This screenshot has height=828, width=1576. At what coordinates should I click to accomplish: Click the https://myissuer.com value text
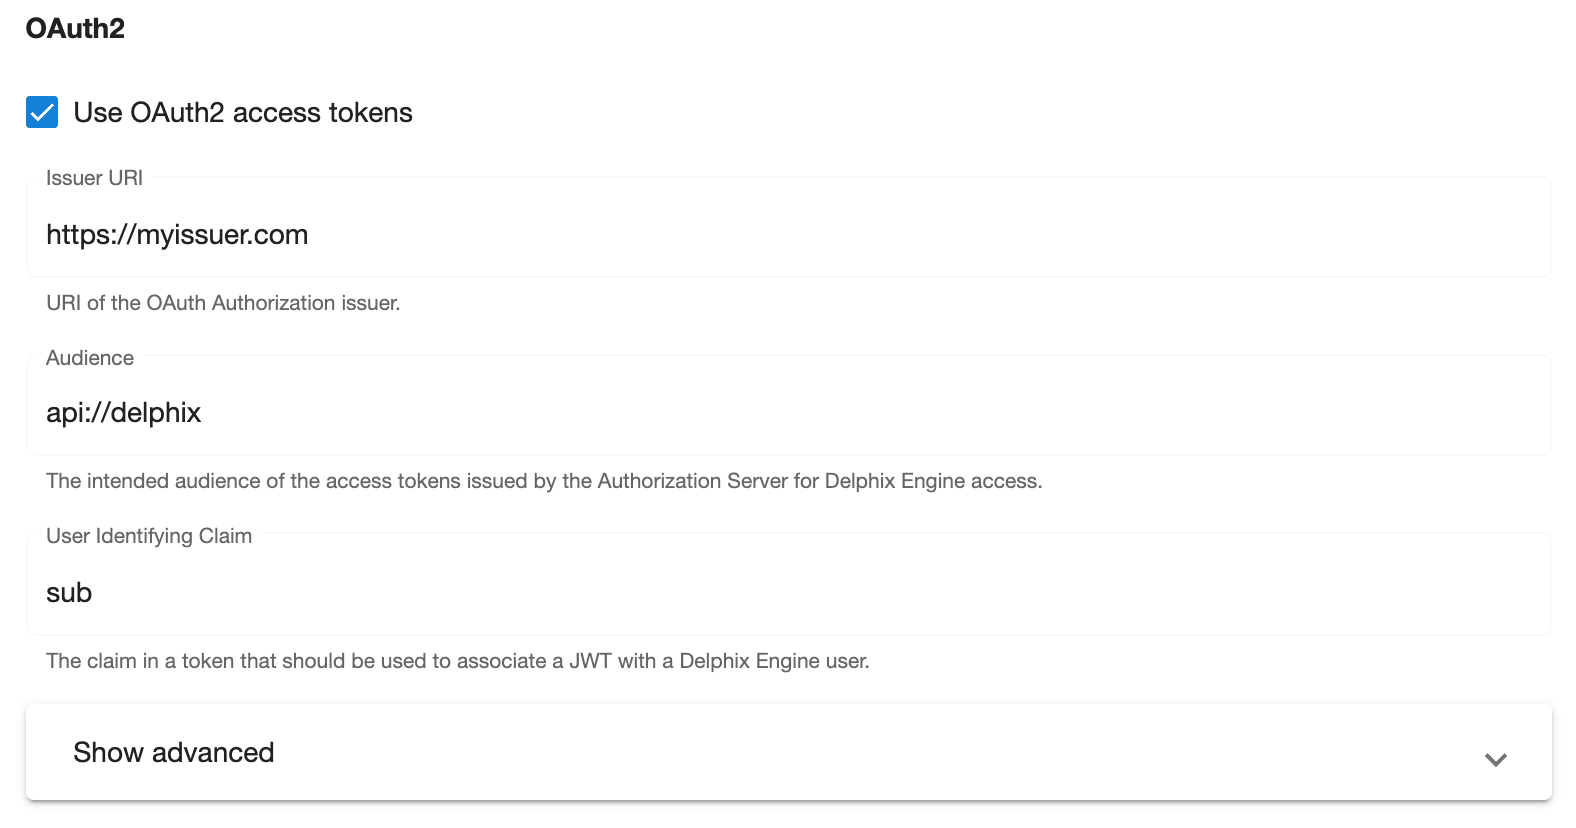point(177,235)
